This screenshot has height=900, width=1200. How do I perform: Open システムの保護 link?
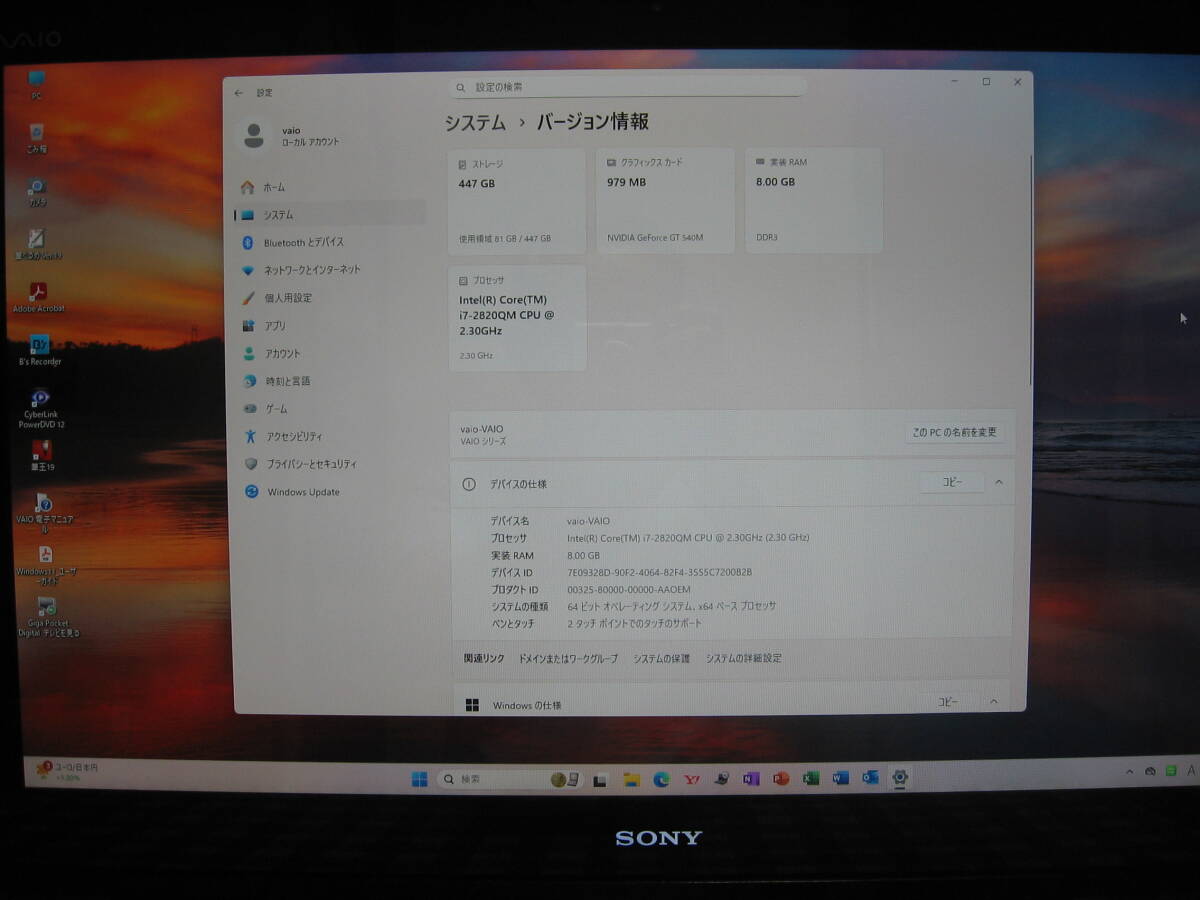point(661,658)
